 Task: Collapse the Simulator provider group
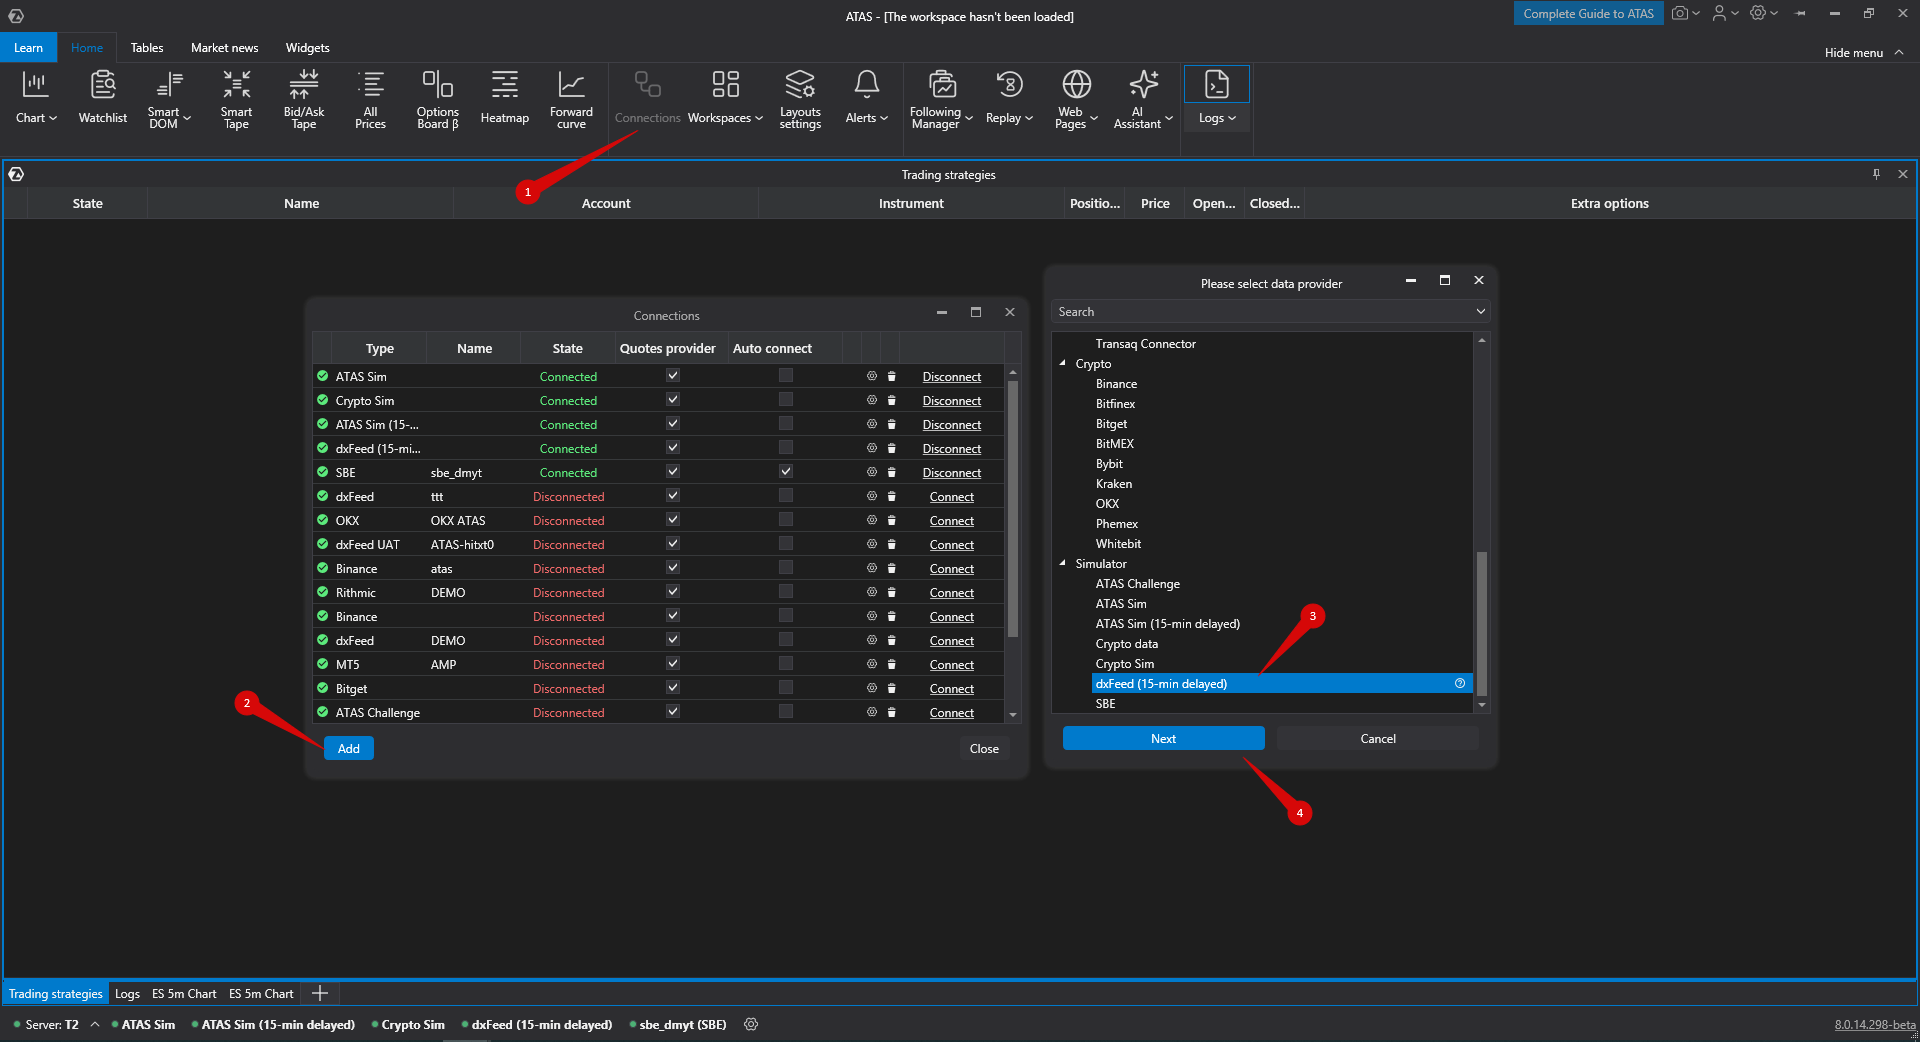(1062, 563)
